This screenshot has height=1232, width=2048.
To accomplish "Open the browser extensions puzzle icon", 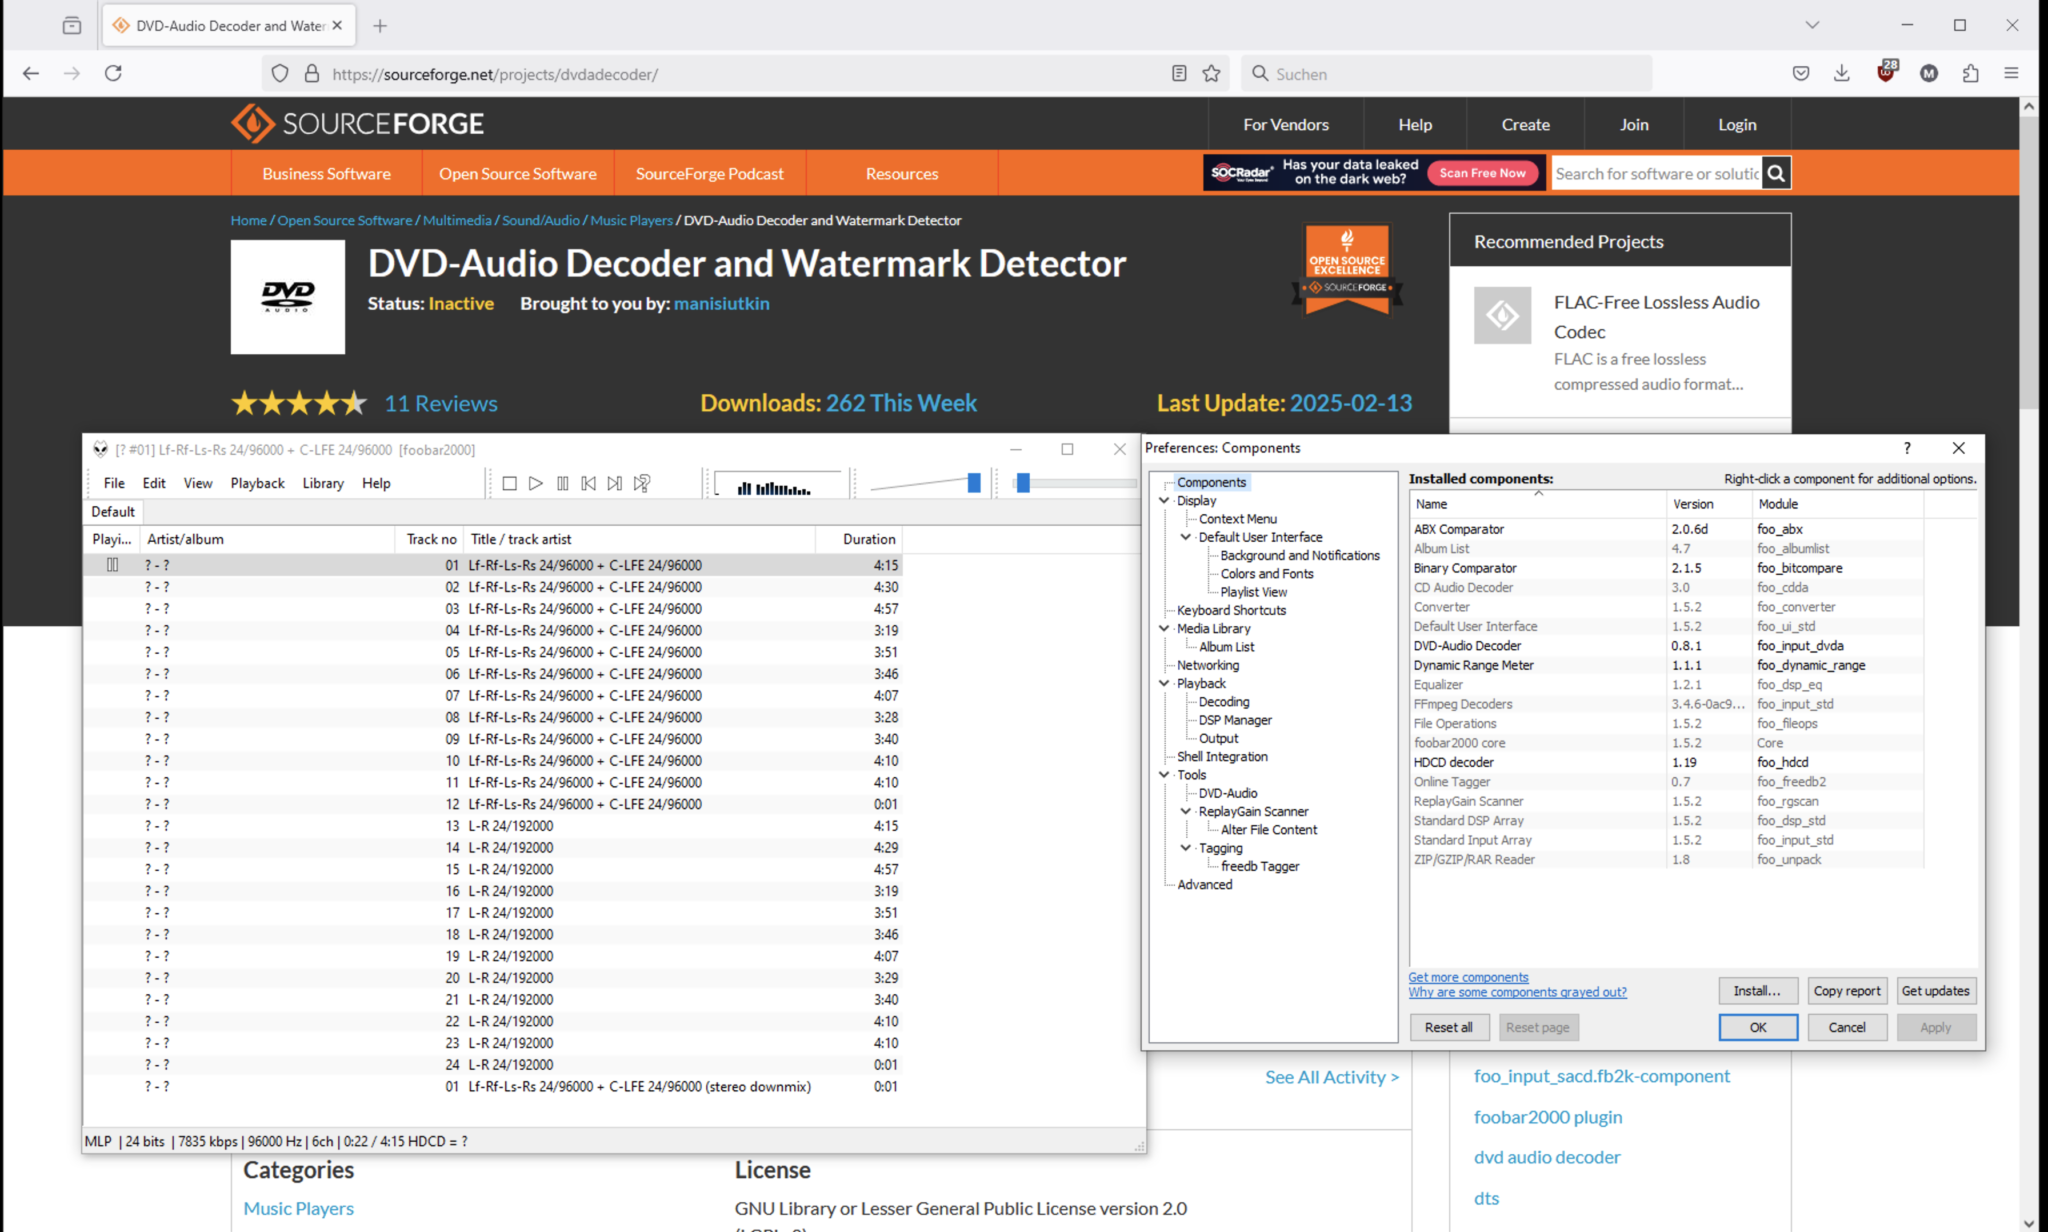I will point(1970,74).
